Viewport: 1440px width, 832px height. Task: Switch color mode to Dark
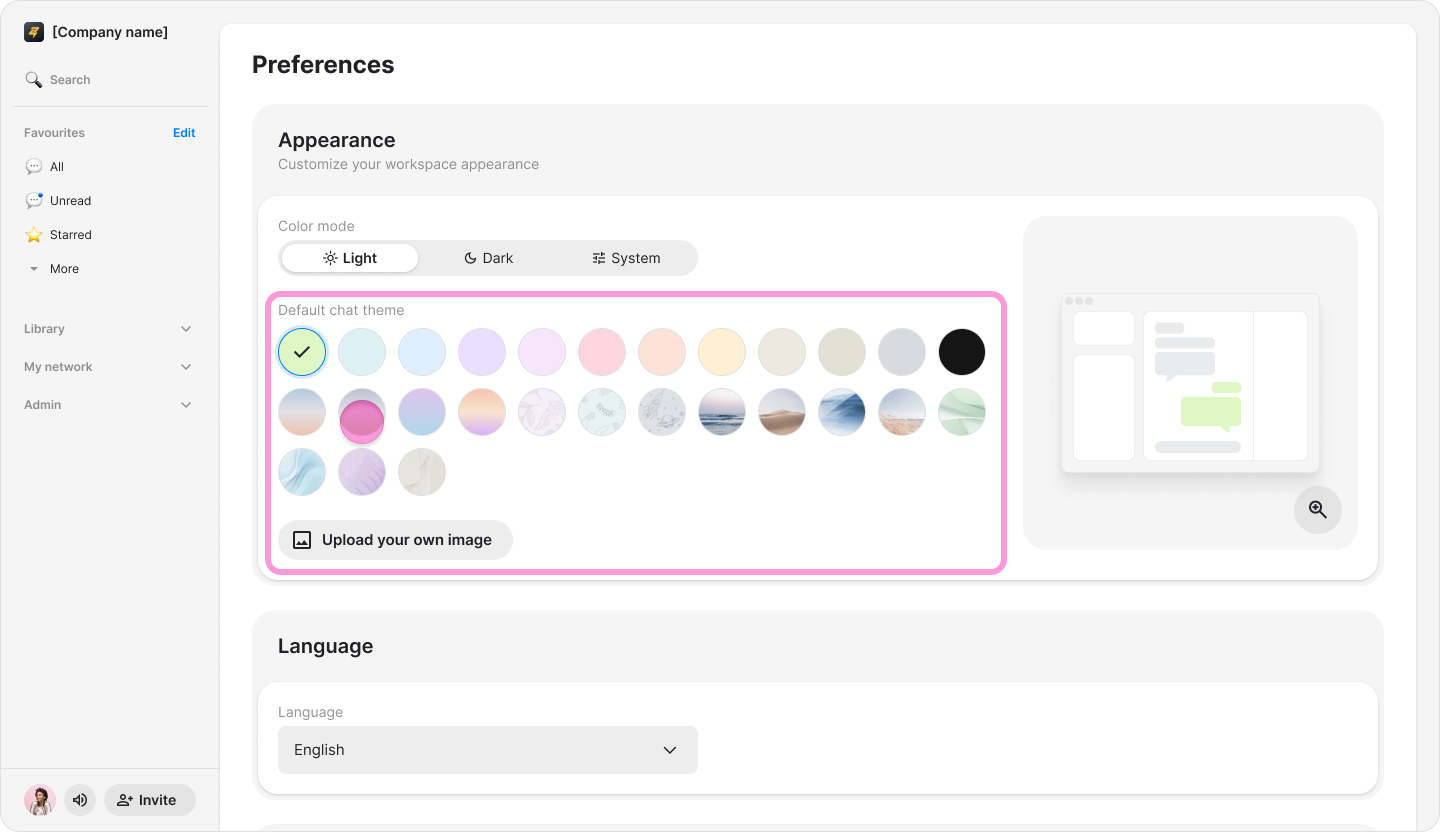[x=488, y=258]
